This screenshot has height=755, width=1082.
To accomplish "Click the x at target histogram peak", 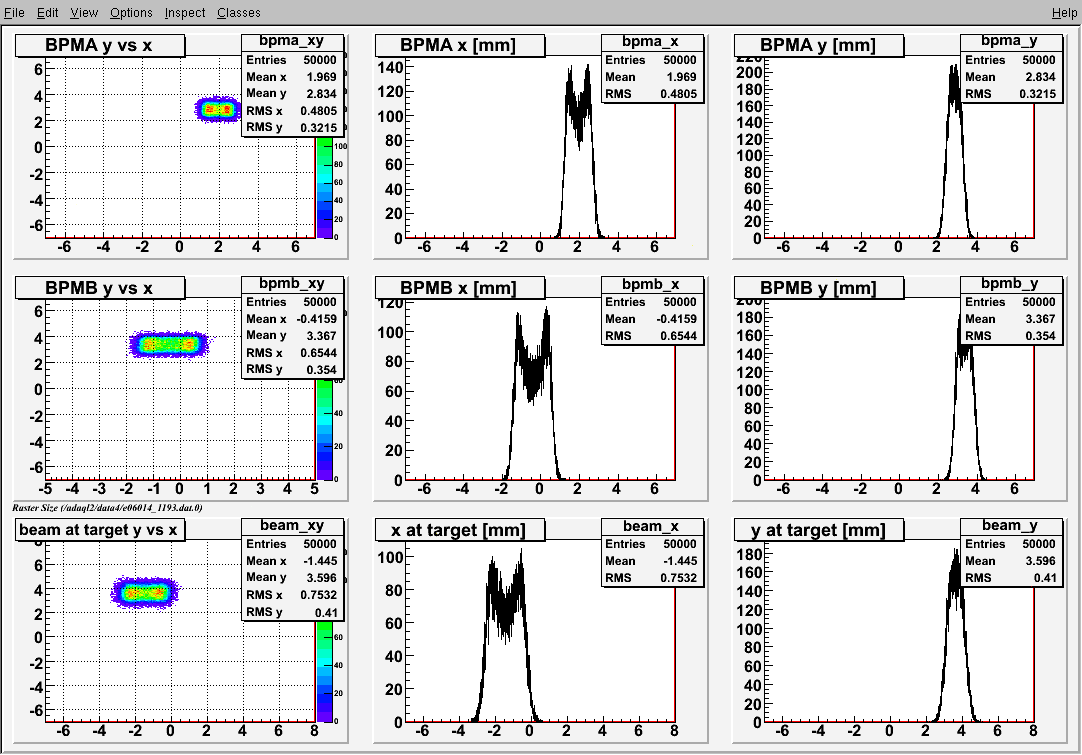I will (506, 635).
